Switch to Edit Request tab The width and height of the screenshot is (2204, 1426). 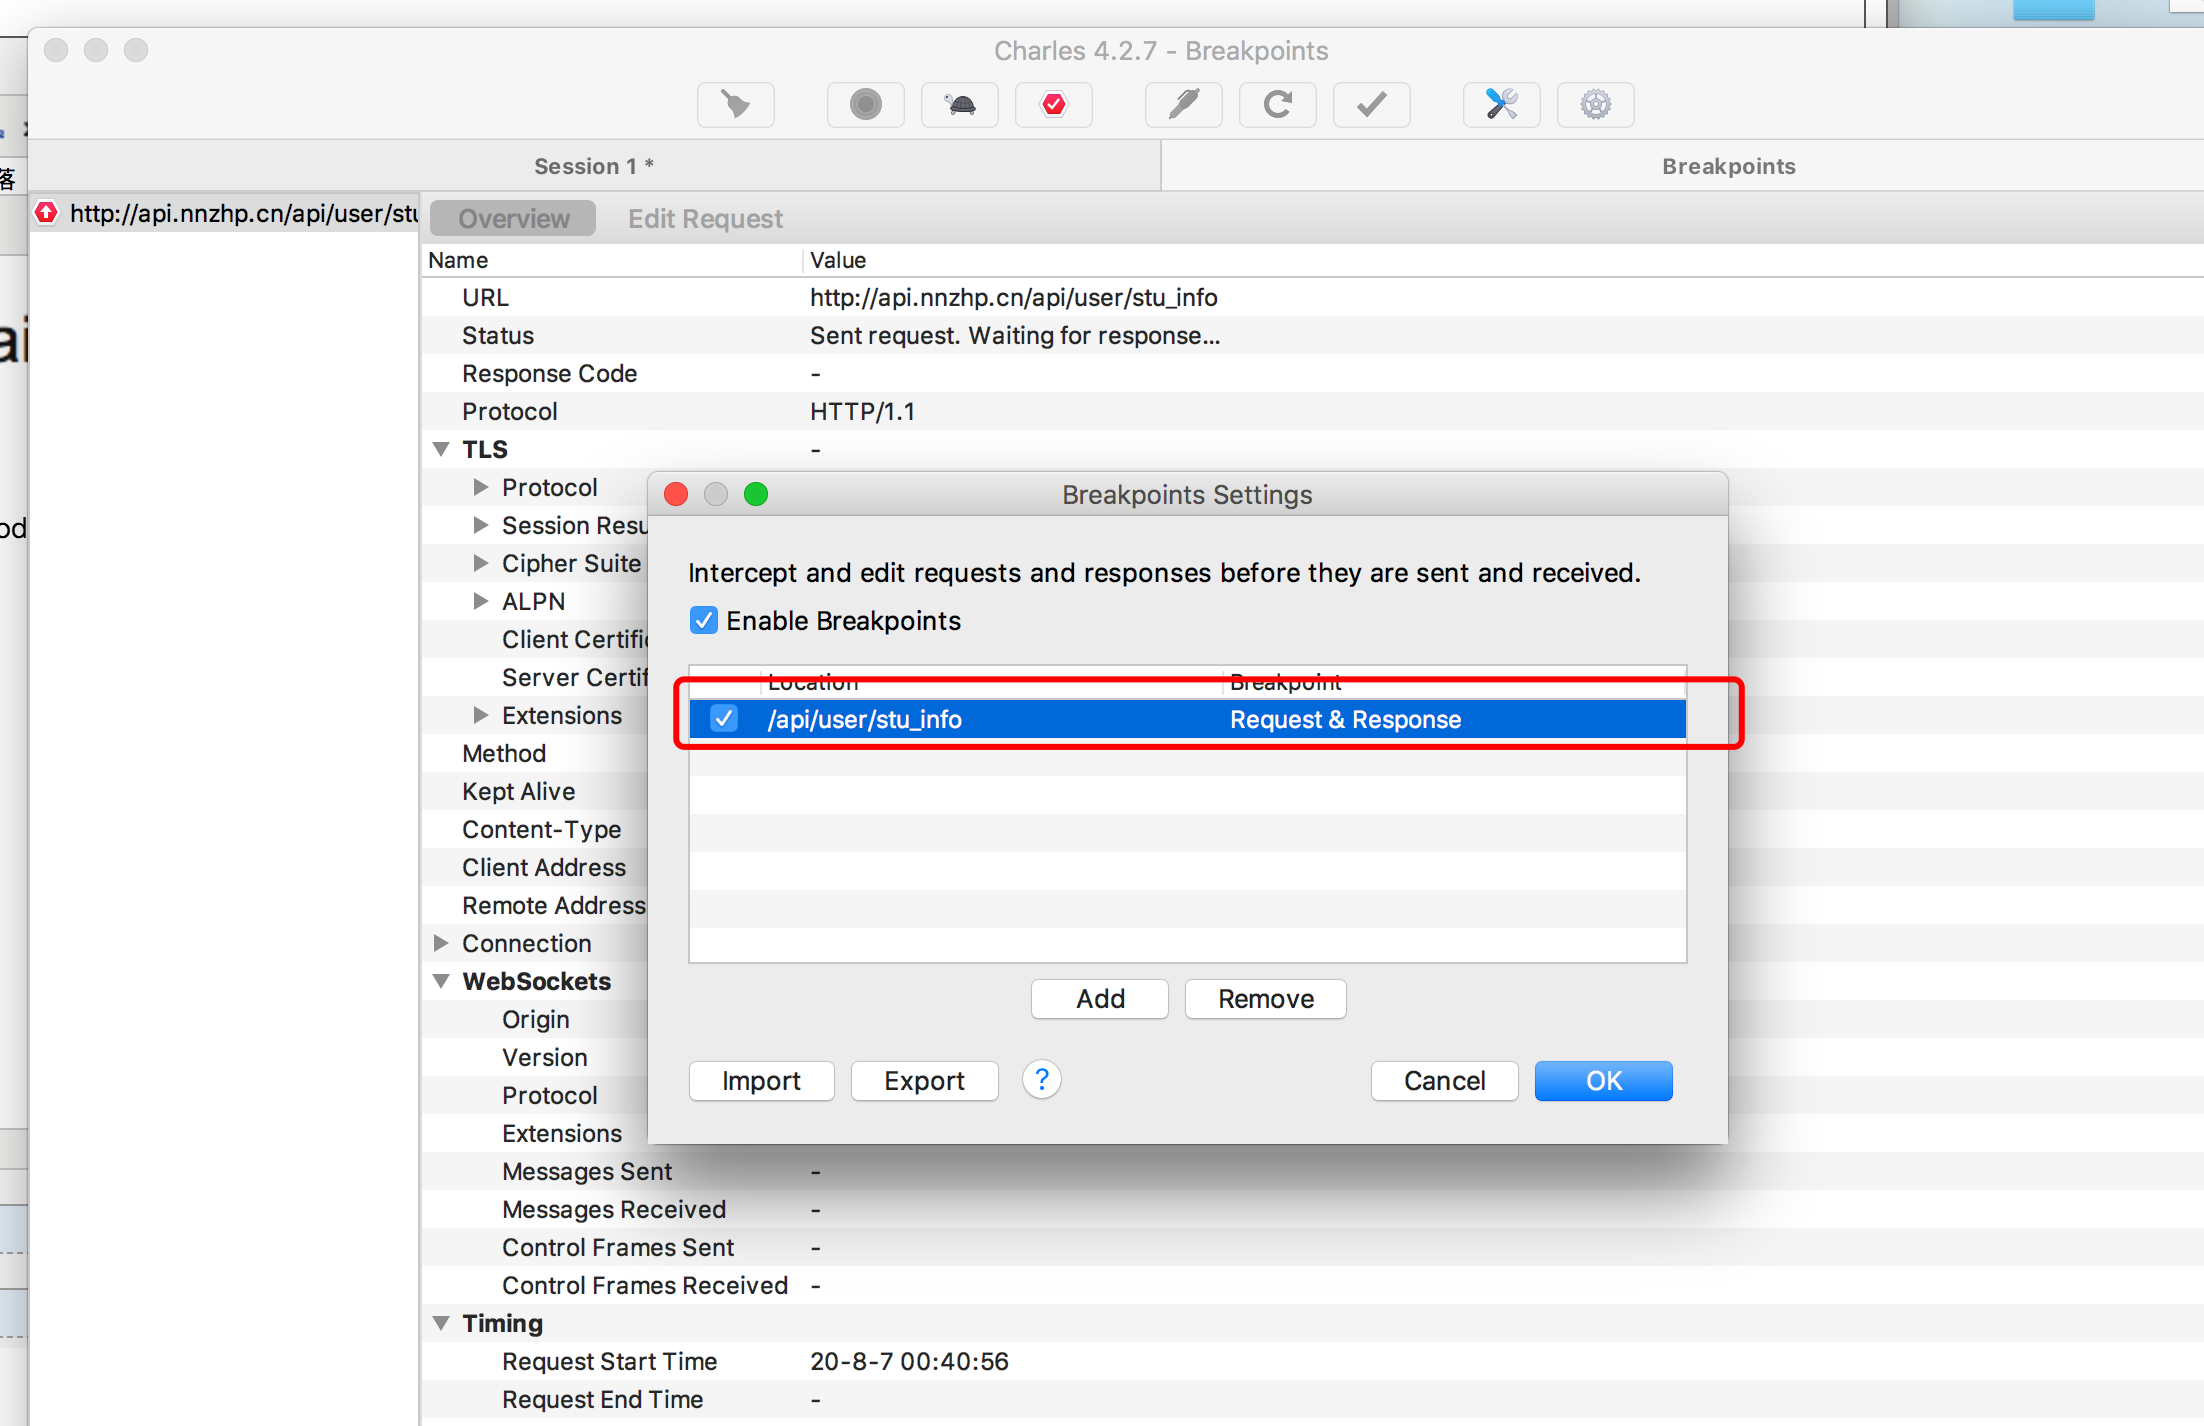(x=705, y=219)
